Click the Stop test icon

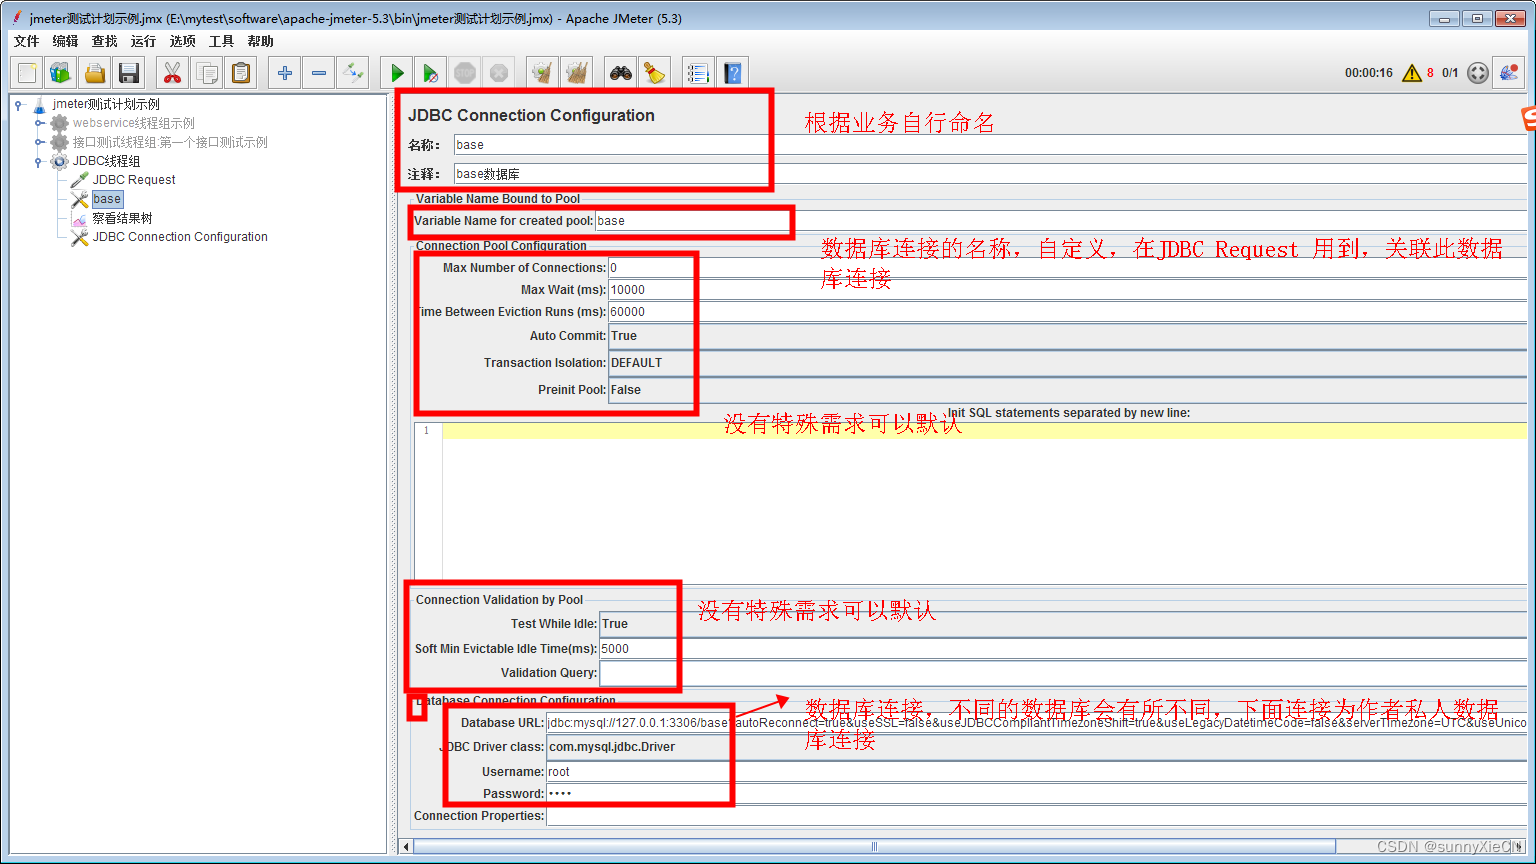(x=465, y=73)
